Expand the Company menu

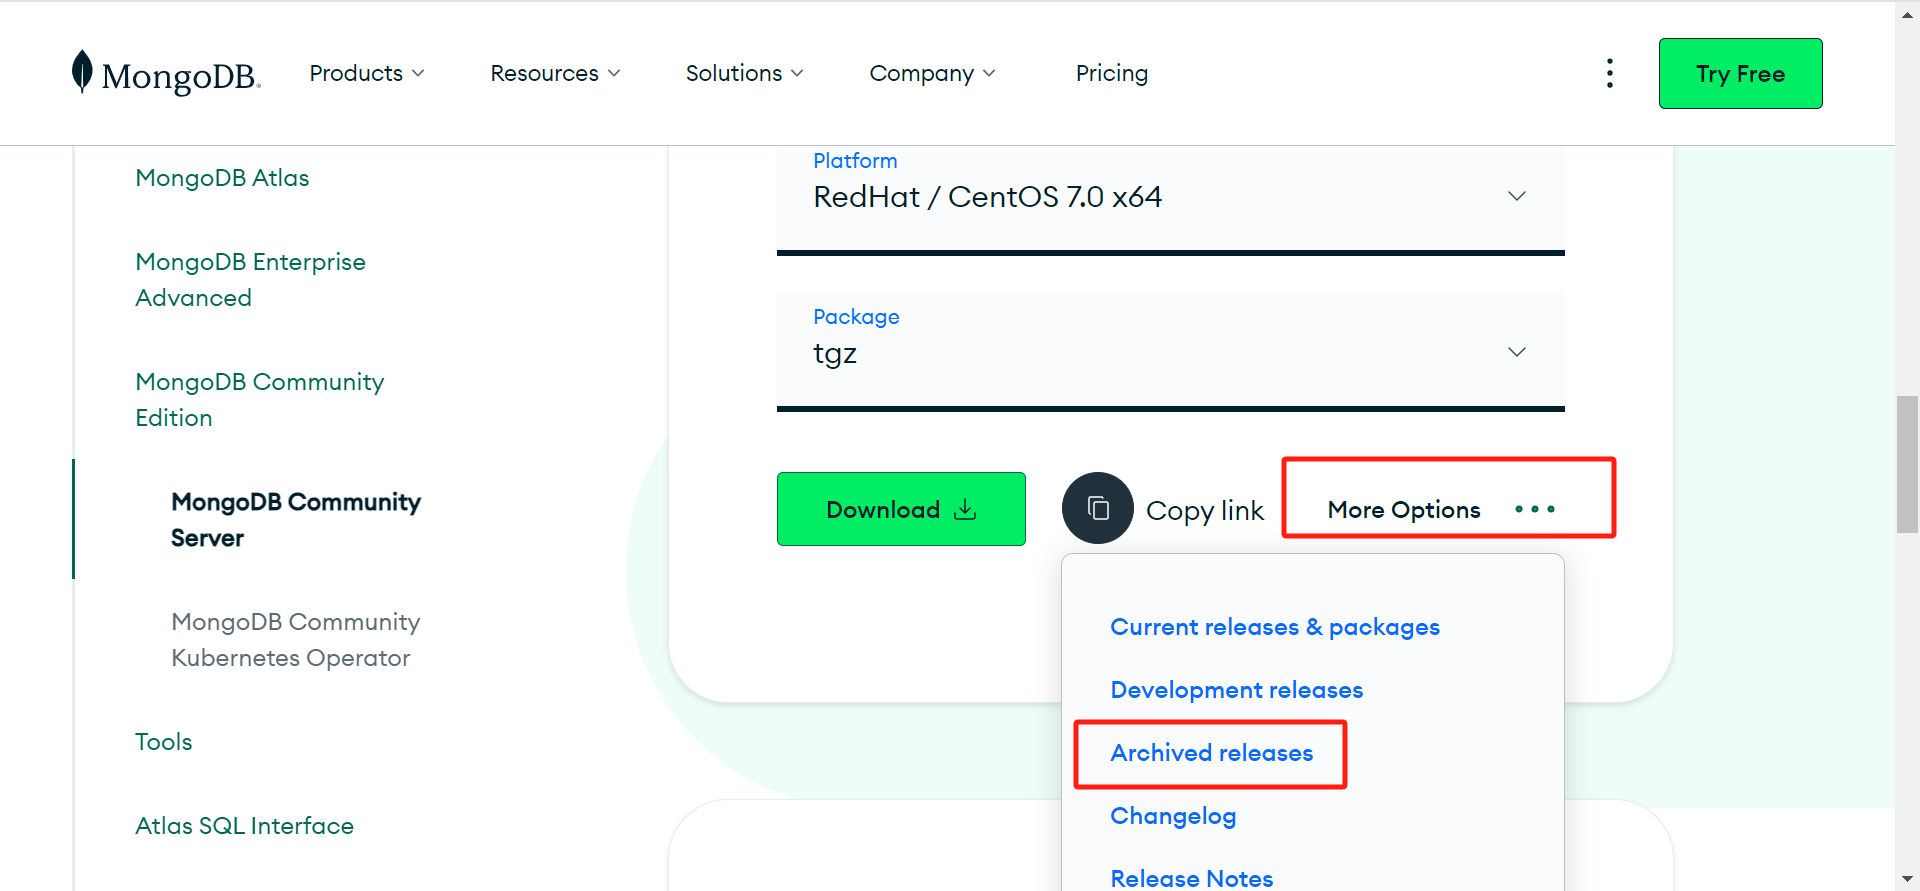(932, 73)
